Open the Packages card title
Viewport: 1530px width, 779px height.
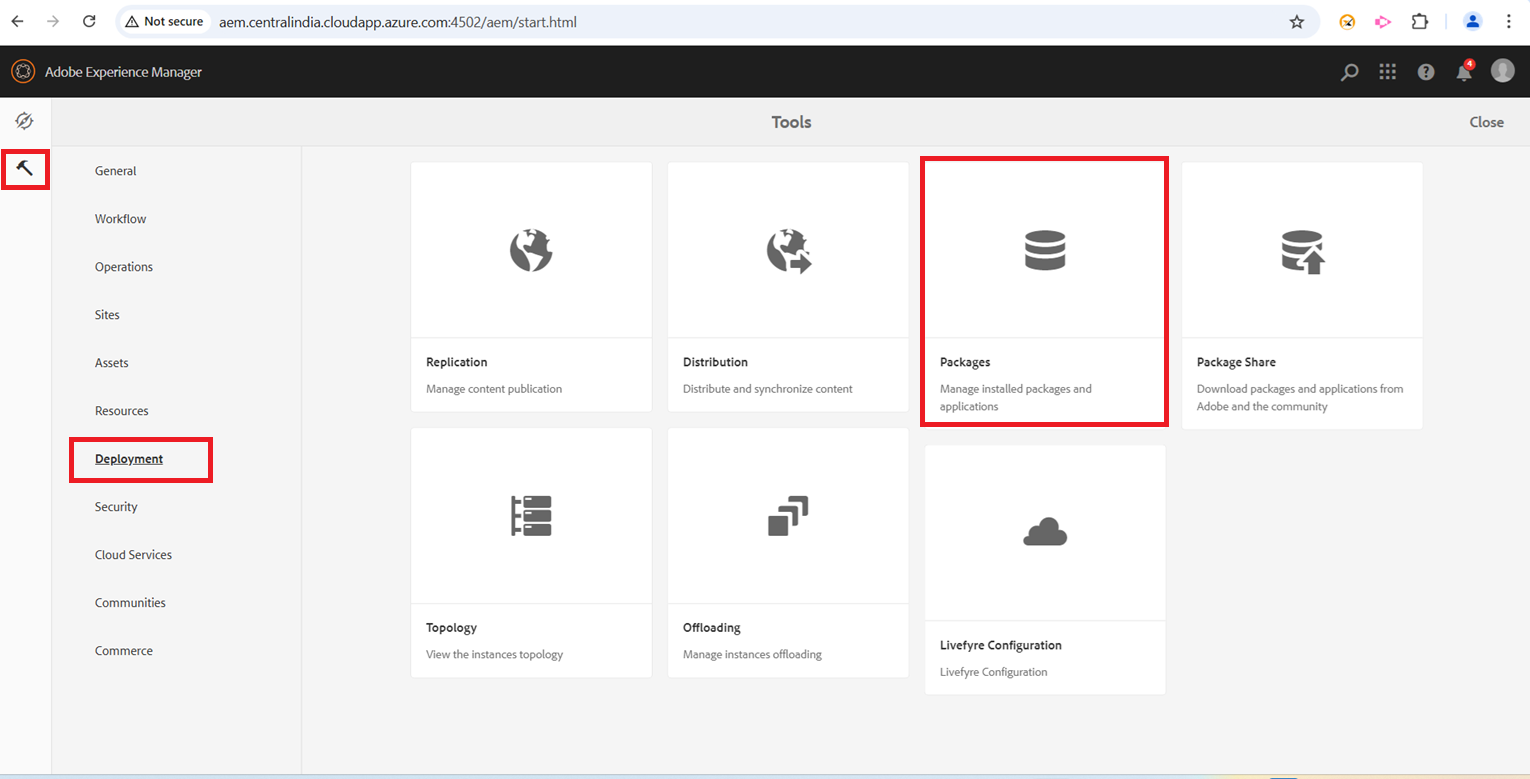(x=965, y=362)
